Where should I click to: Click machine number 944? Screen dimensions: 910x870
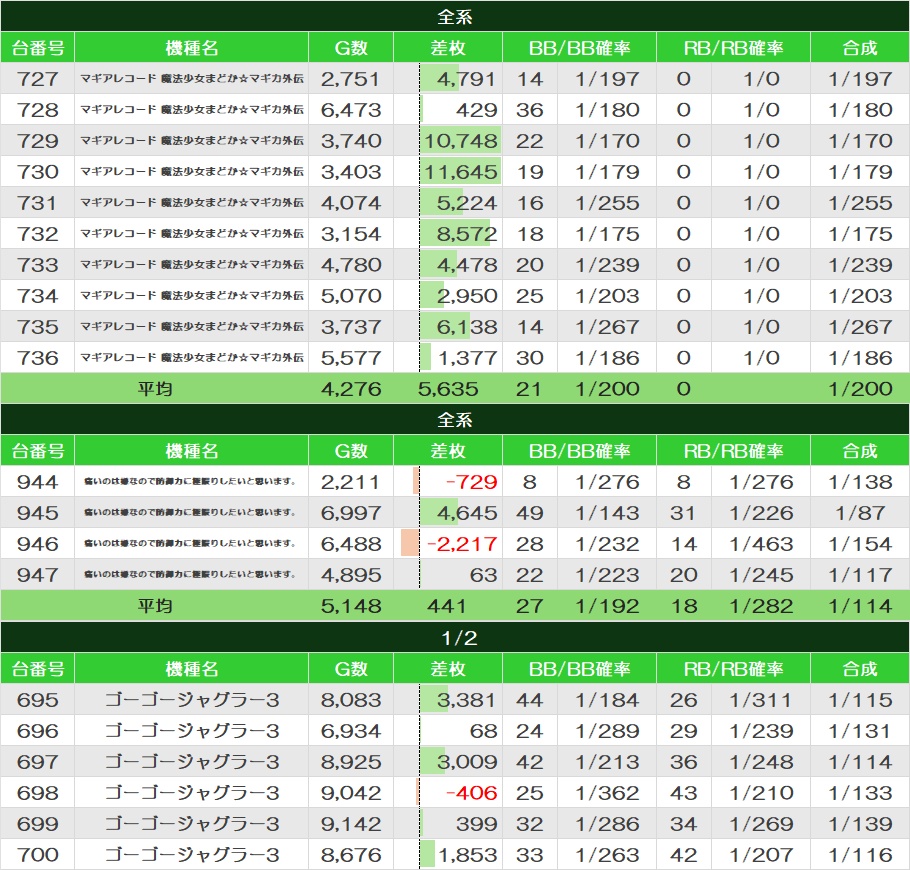(x=38, y=482)
